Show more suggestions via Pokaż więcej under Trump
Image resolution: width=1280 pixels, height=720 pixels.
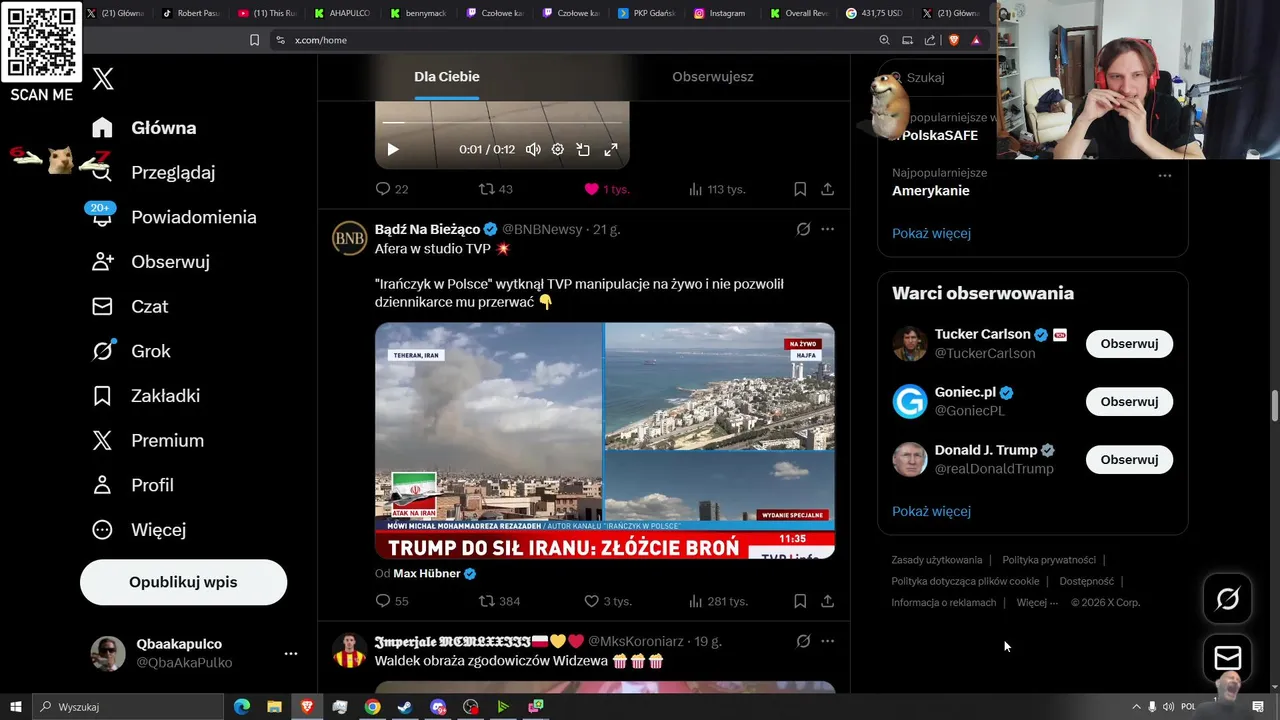coord(931,511)
